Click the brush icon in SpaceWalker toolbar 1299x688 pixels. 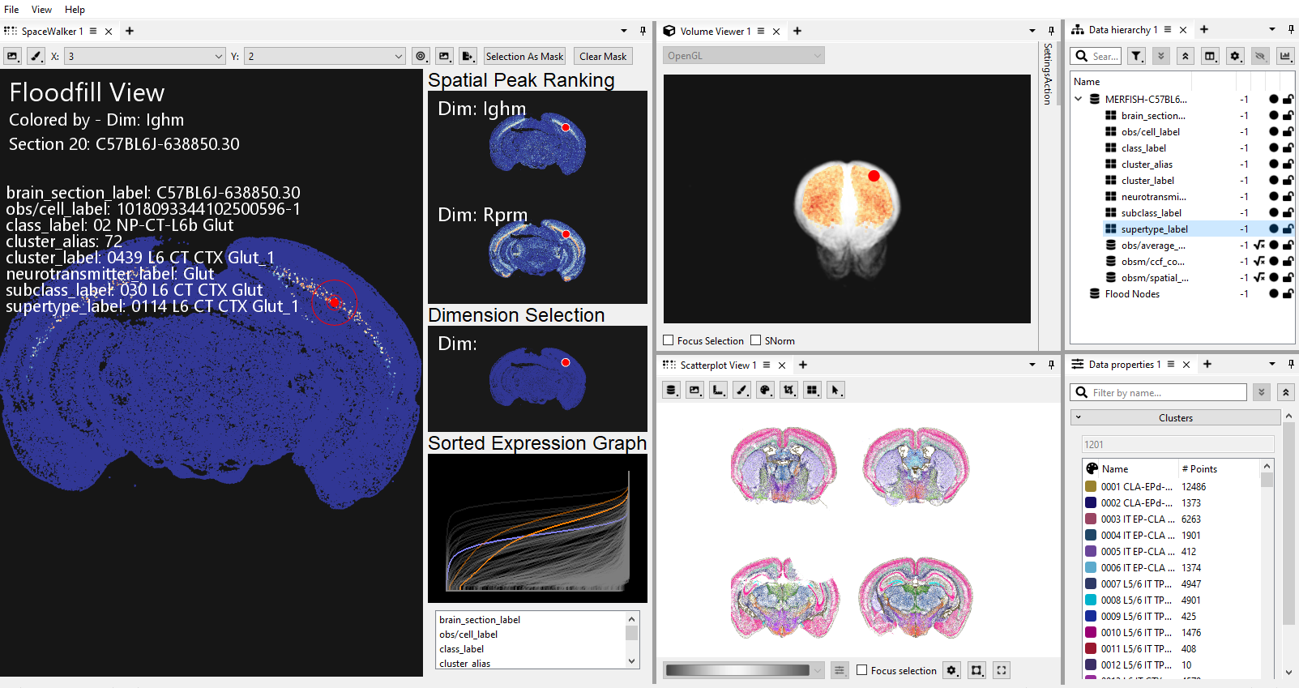[x=36, y=57]
